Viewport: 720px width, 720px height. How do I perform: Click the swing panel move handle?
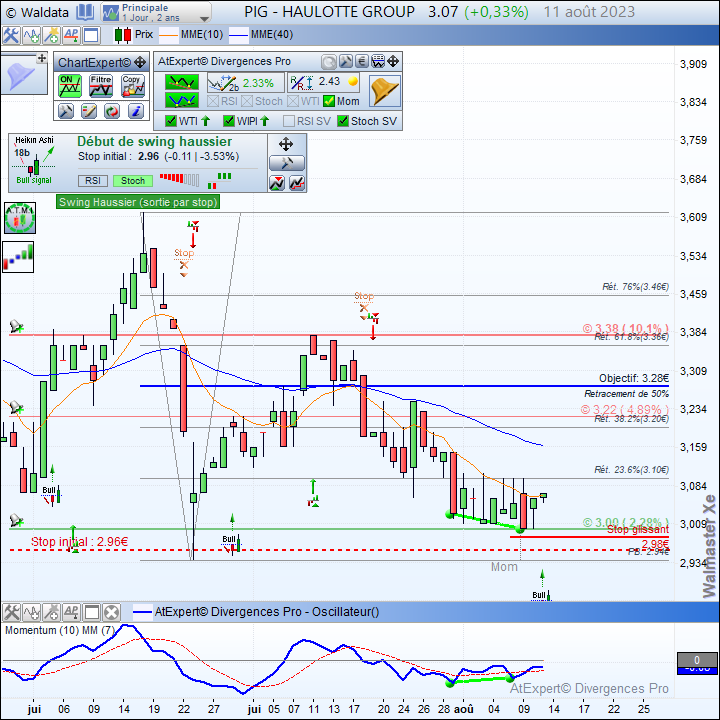pos(286,144)
